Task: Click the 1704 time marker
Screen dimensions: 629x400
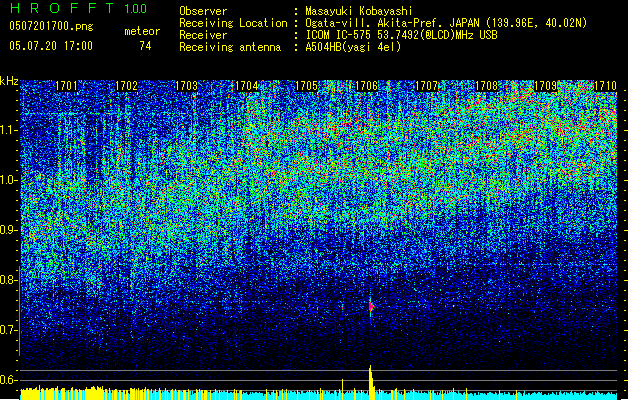Action: [246, 86]
